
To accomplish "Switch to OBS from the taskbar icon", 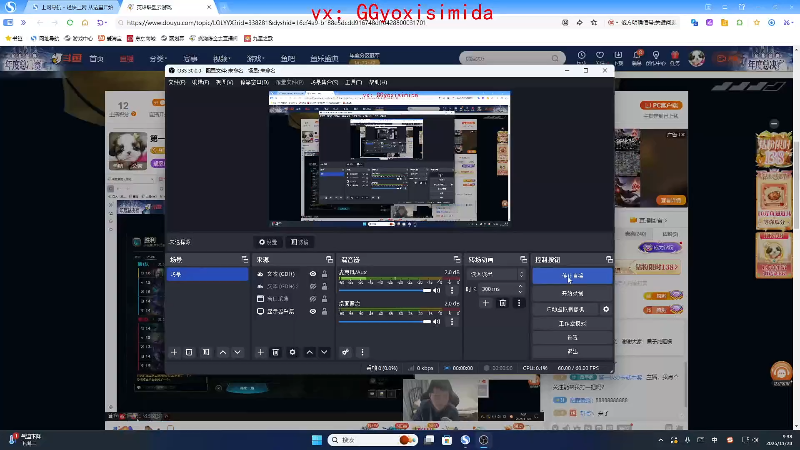I will pyautogui.click(x=484, y=440).
